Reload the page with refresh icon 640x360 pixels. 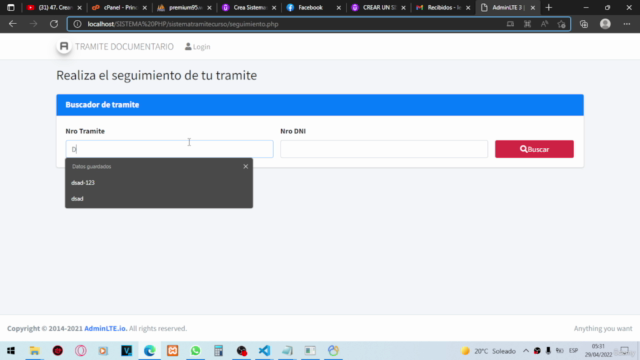pyautogui.click(x=54, y=24)
